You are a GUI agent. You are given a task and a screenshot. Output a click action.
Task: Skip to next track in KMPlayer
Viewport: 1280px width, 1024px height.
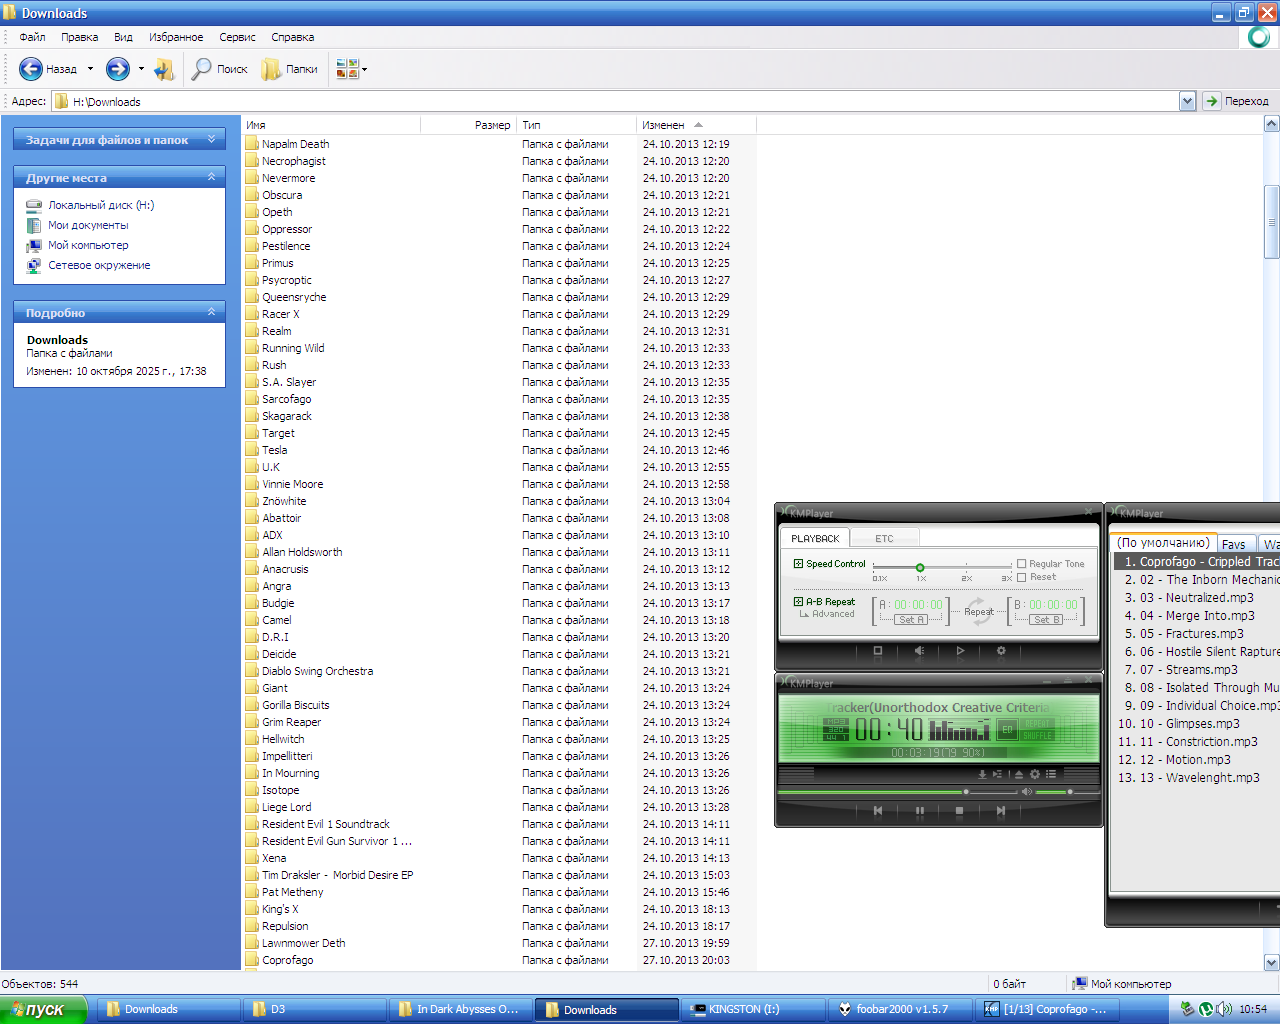1000,811
